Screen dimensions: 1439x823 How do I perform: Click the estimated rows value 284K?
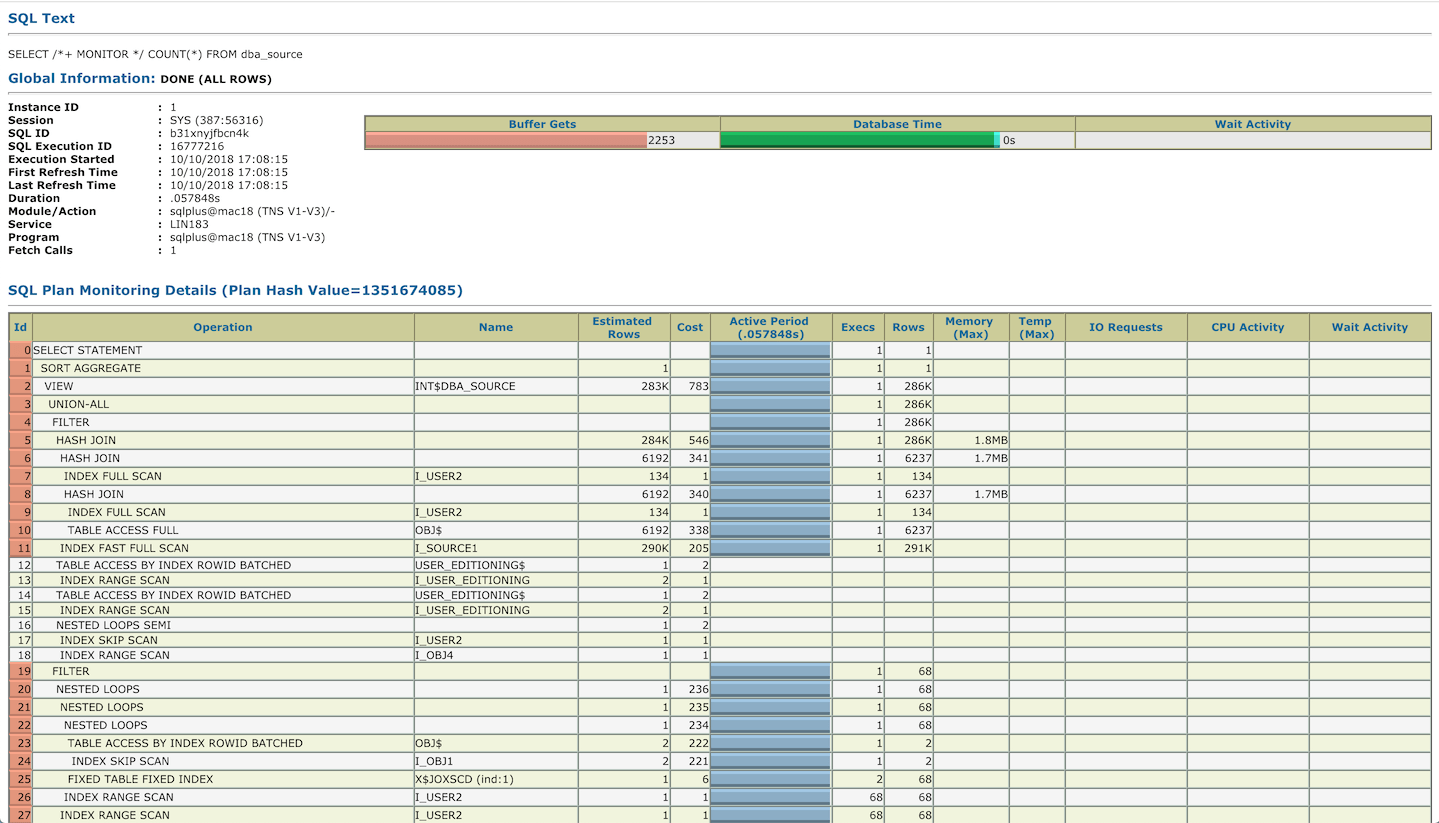[x=655, y=440]
